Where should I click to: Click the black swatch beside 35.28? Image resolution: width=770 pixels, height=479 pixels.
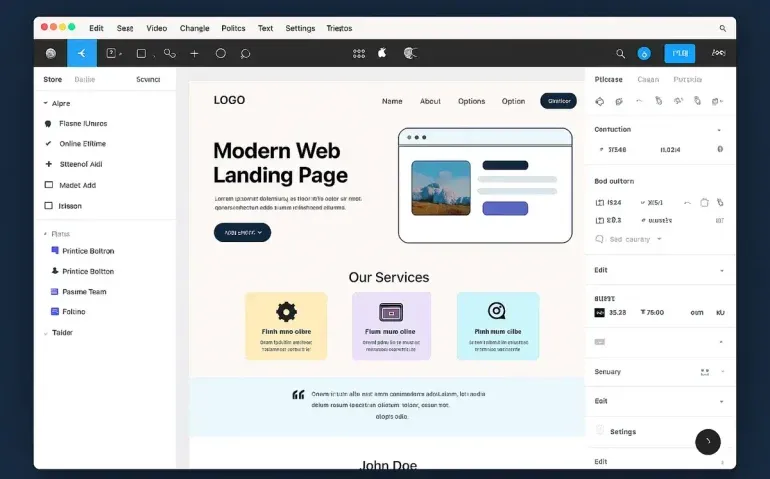tap(600, 312)
